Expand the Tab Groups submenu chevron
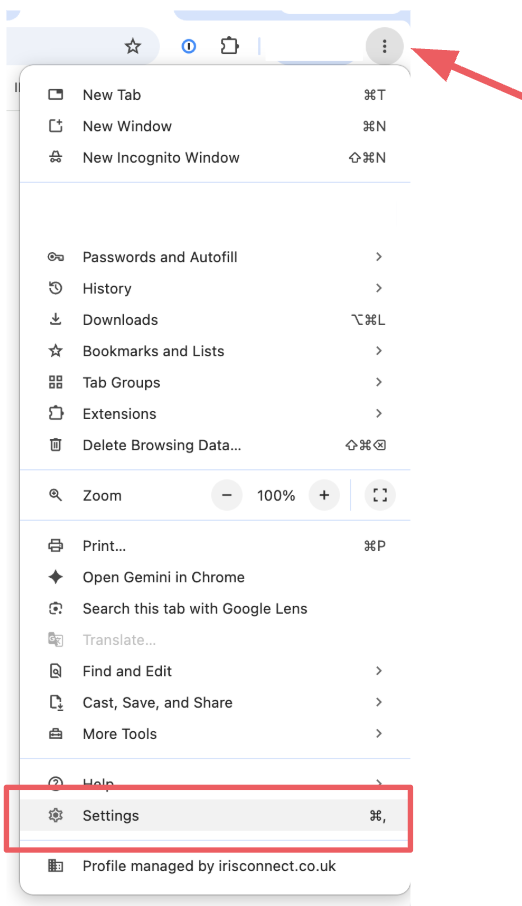Viewport: 522px width, 906px height. tap(379, 382)
